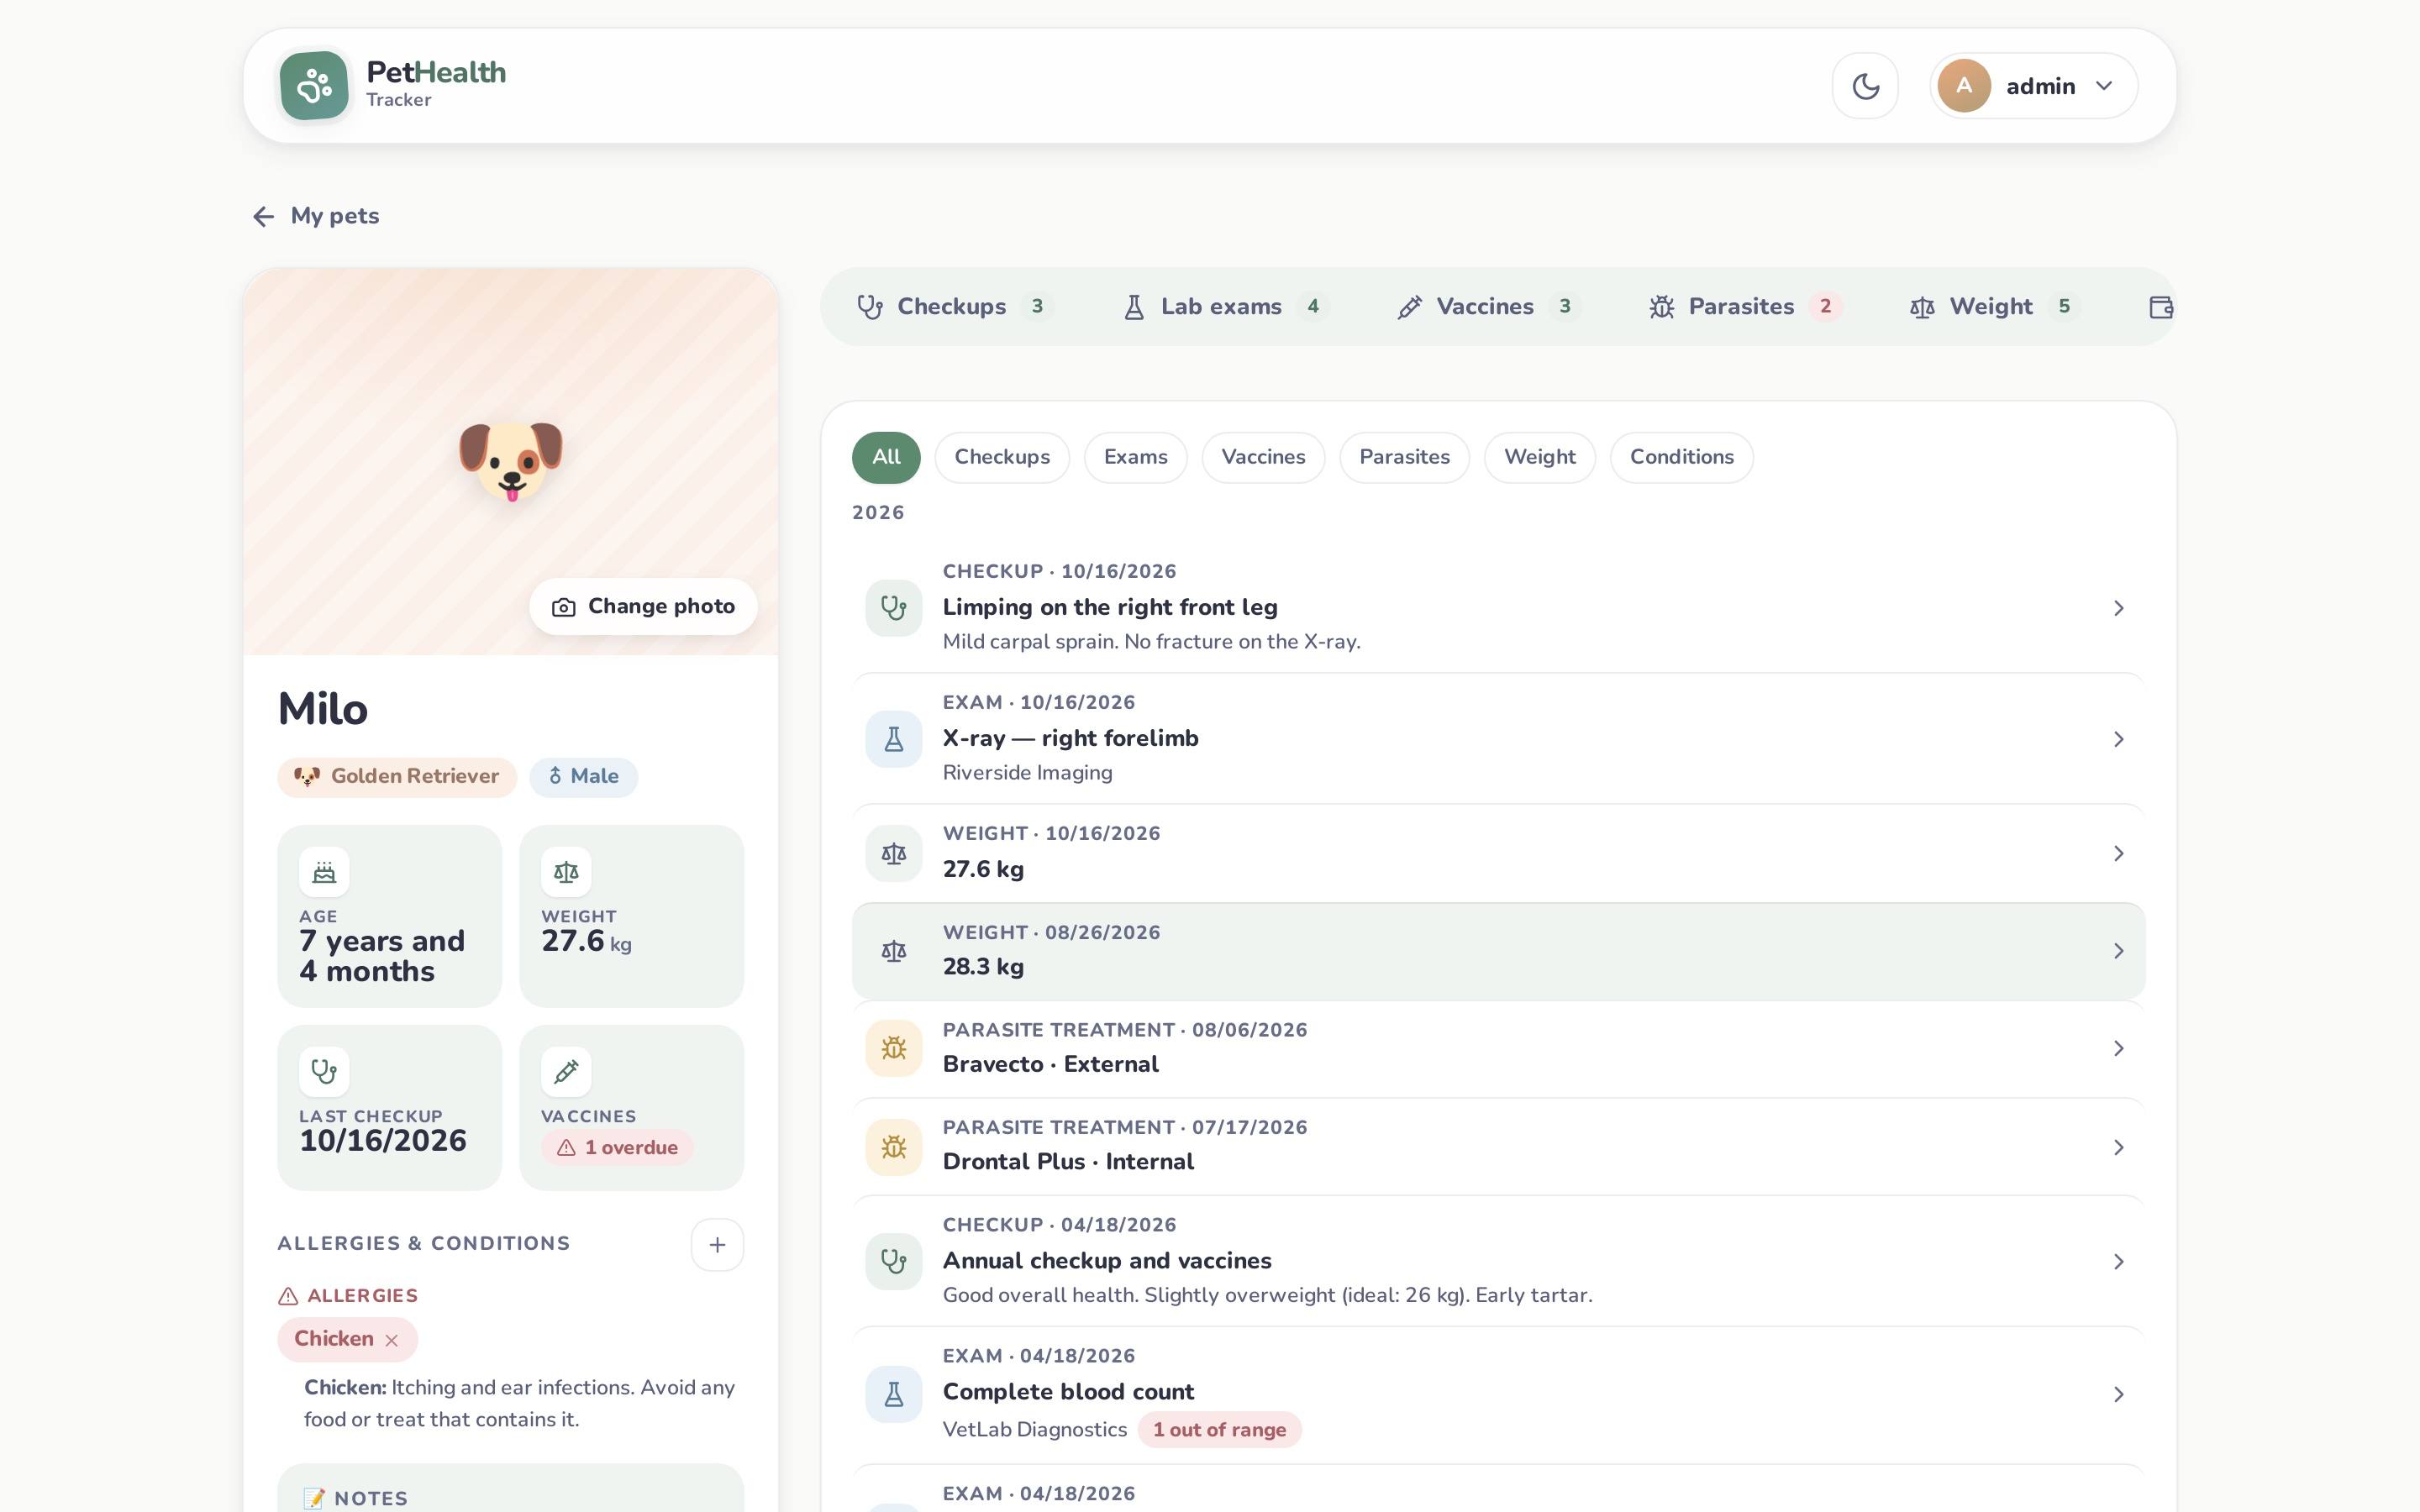Screen dimensions: 2420x1512
Task: Expand the Limping on right front leg entry chevron
Action: click(x=2118, y=608)
